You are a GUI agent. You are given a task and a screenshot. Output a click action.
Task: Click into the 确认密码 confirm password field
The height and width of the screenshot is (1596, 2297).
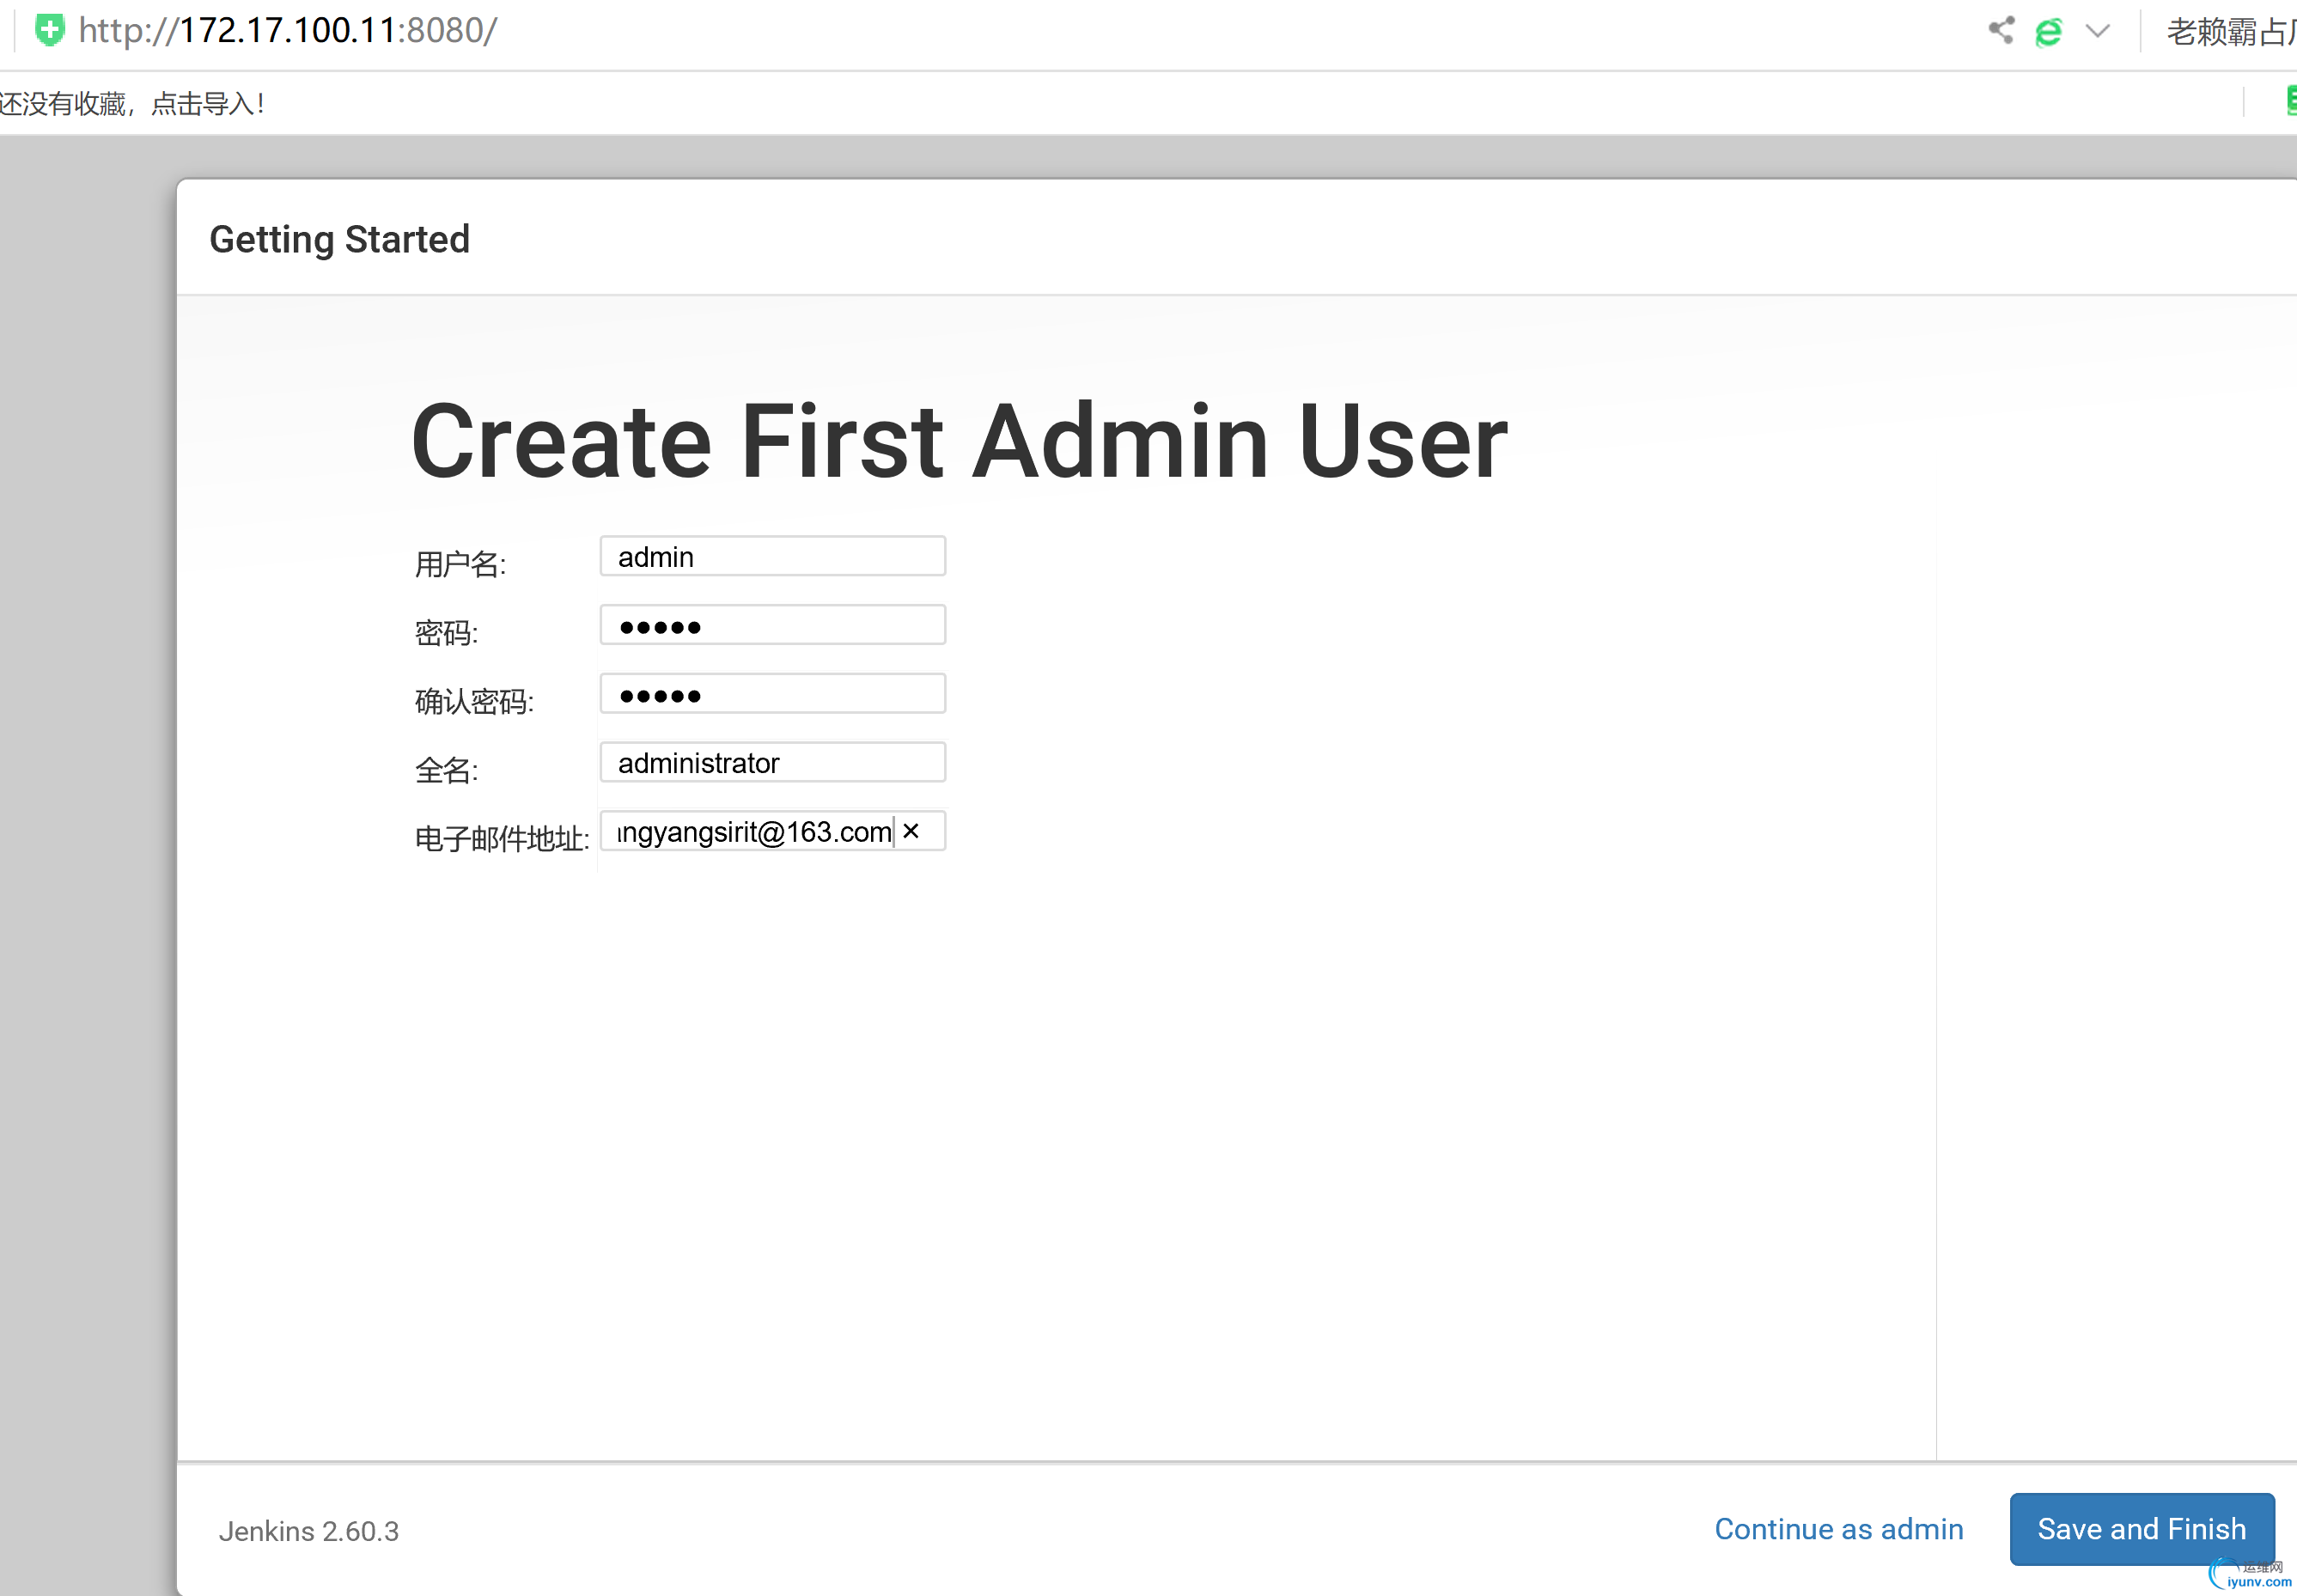772,694
